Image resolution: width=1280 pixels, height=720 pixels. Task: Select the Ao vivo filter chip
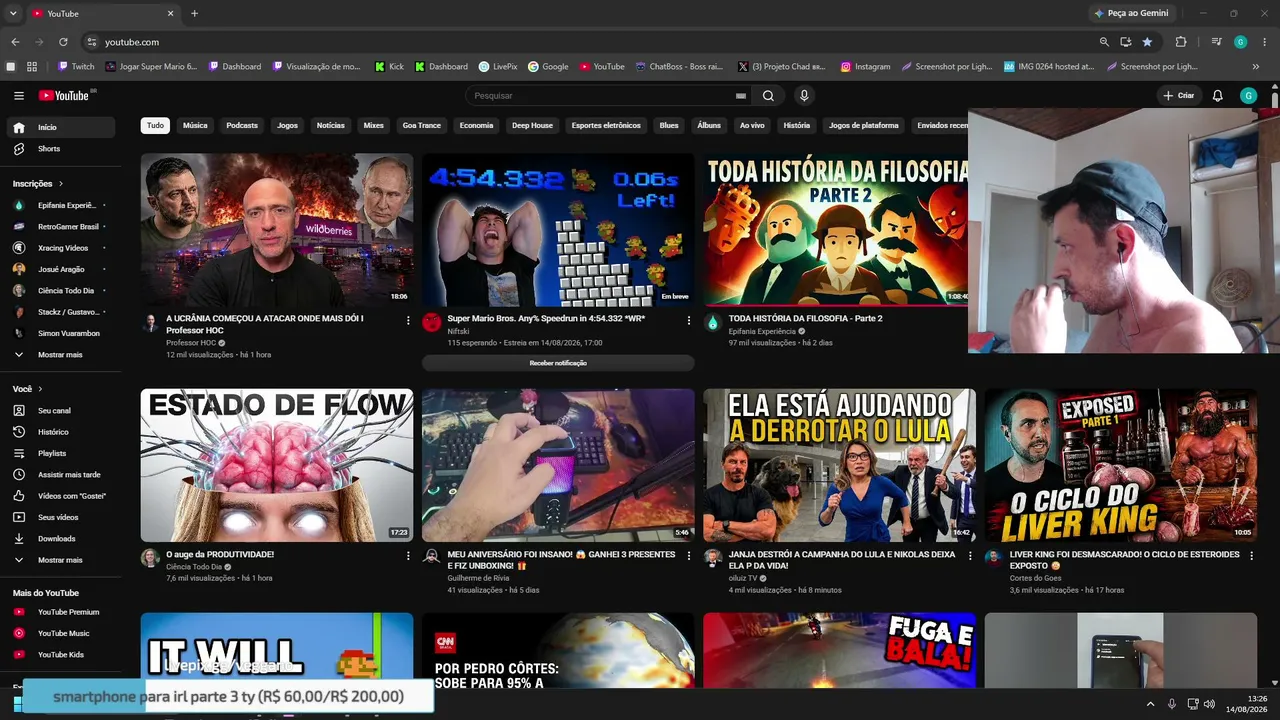(752, 126)
